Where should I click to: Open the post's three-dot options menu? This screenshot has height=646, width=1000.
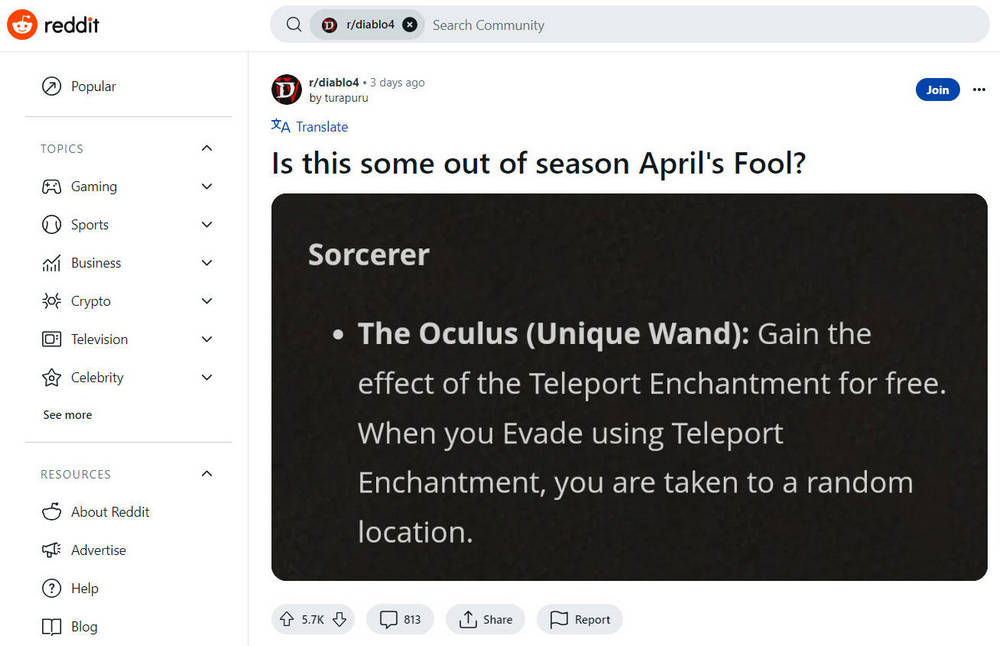pos(978,90)
